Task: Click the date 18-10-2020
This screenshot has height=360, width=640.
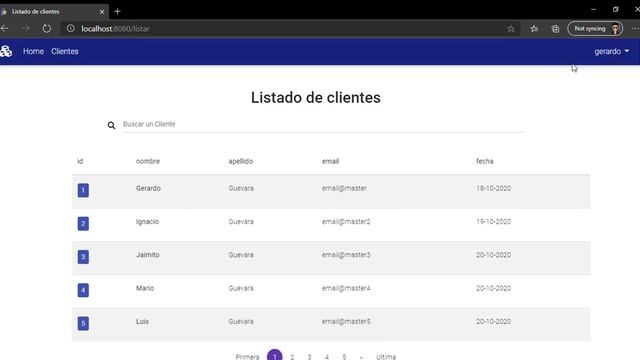Action: [493, 188]
